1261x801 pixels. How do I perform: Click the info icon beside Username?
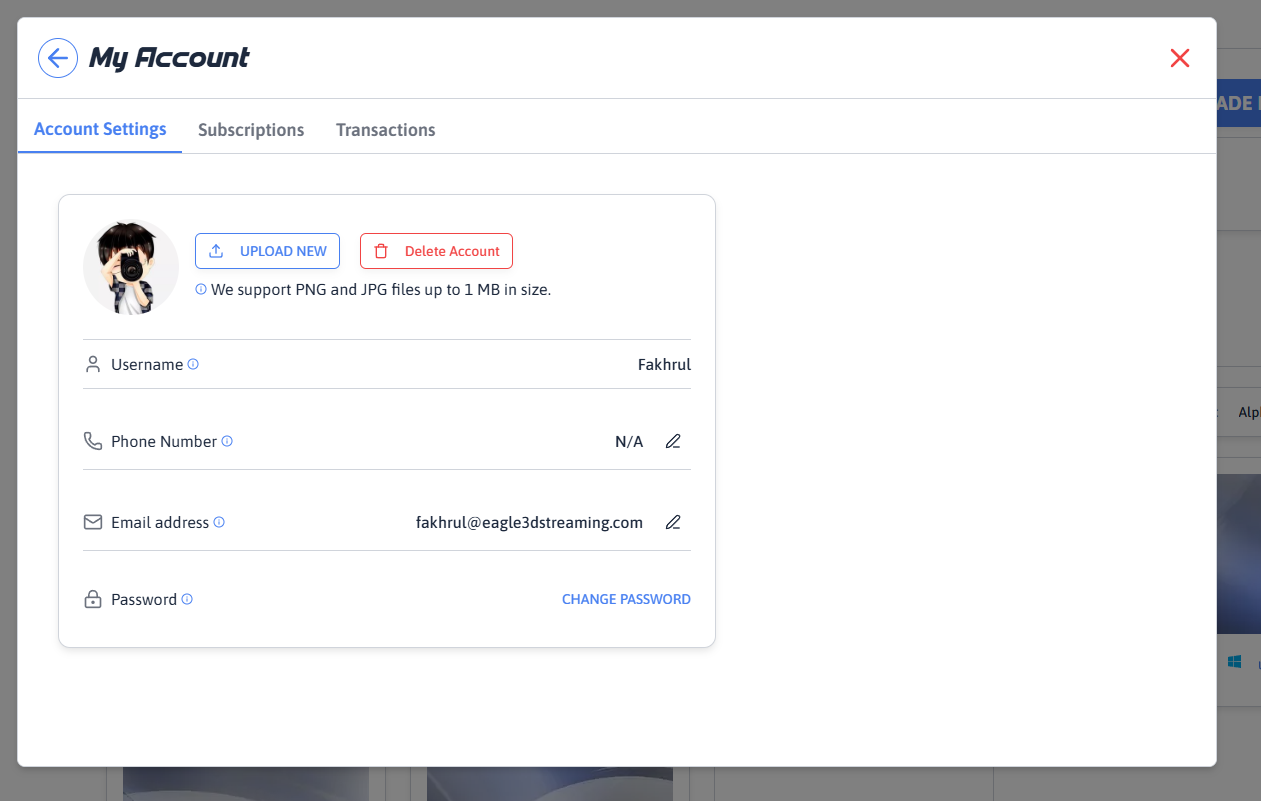(x=193, y=364)
